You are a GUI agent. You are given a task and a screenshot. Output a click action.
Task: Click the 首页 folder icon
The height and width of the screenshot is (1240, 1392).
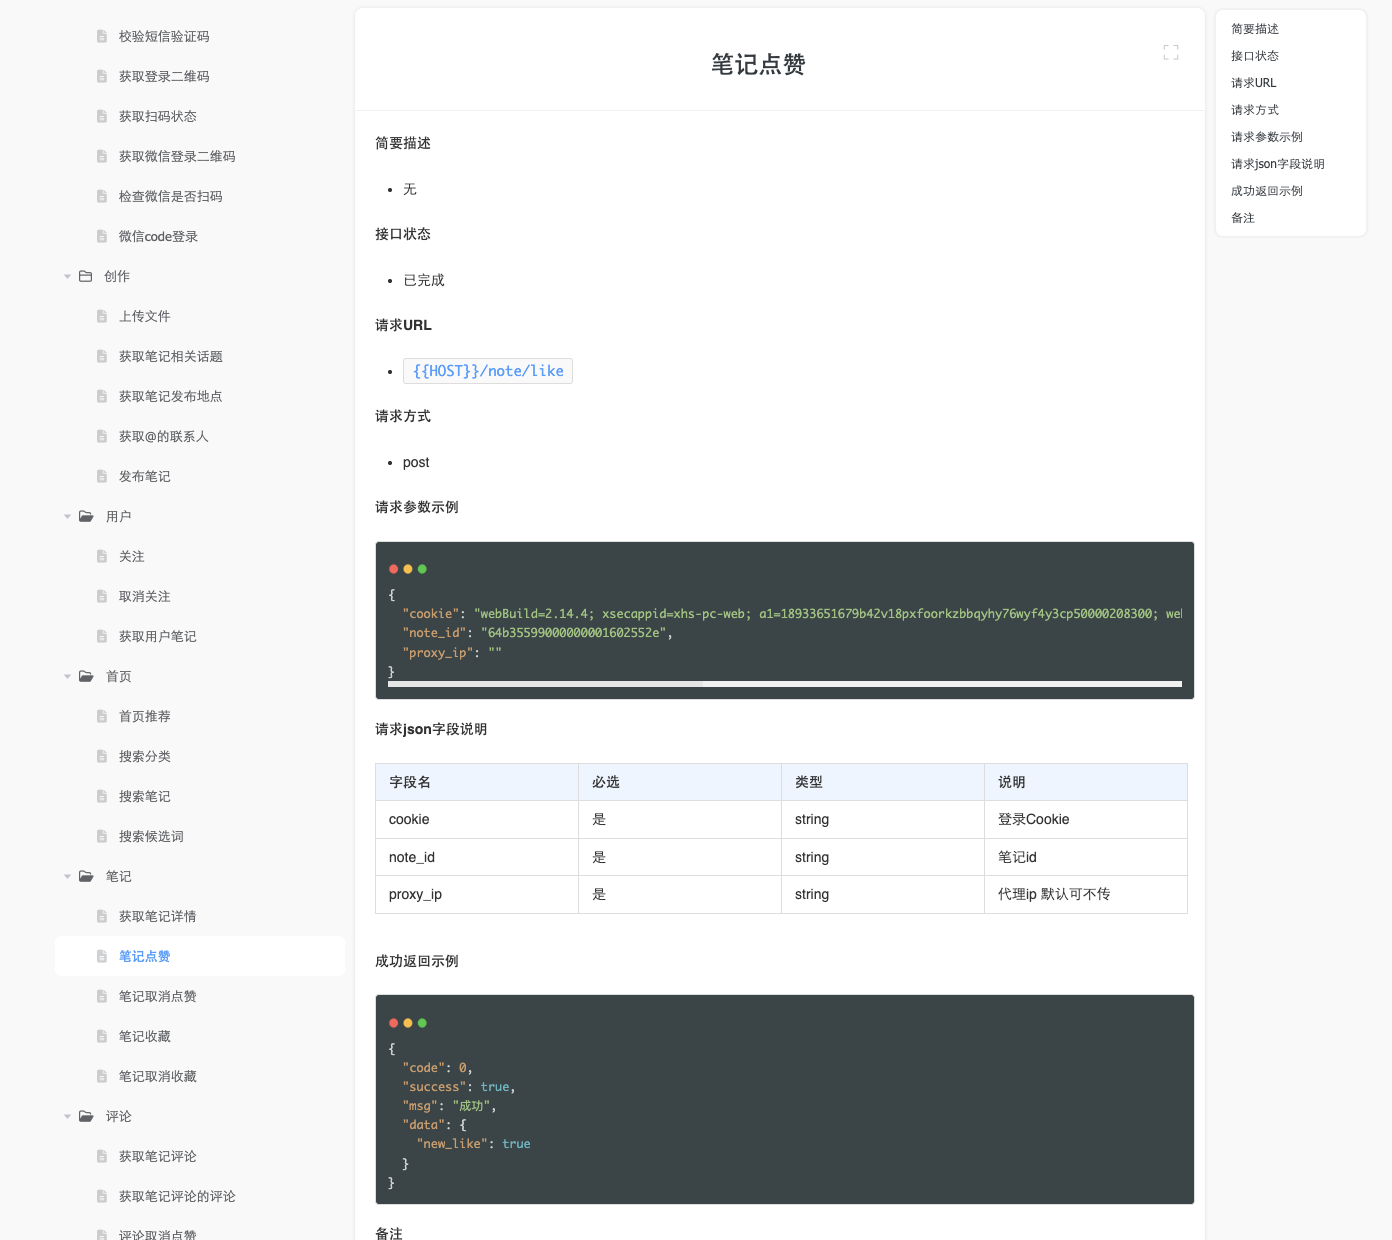[86, 676]
